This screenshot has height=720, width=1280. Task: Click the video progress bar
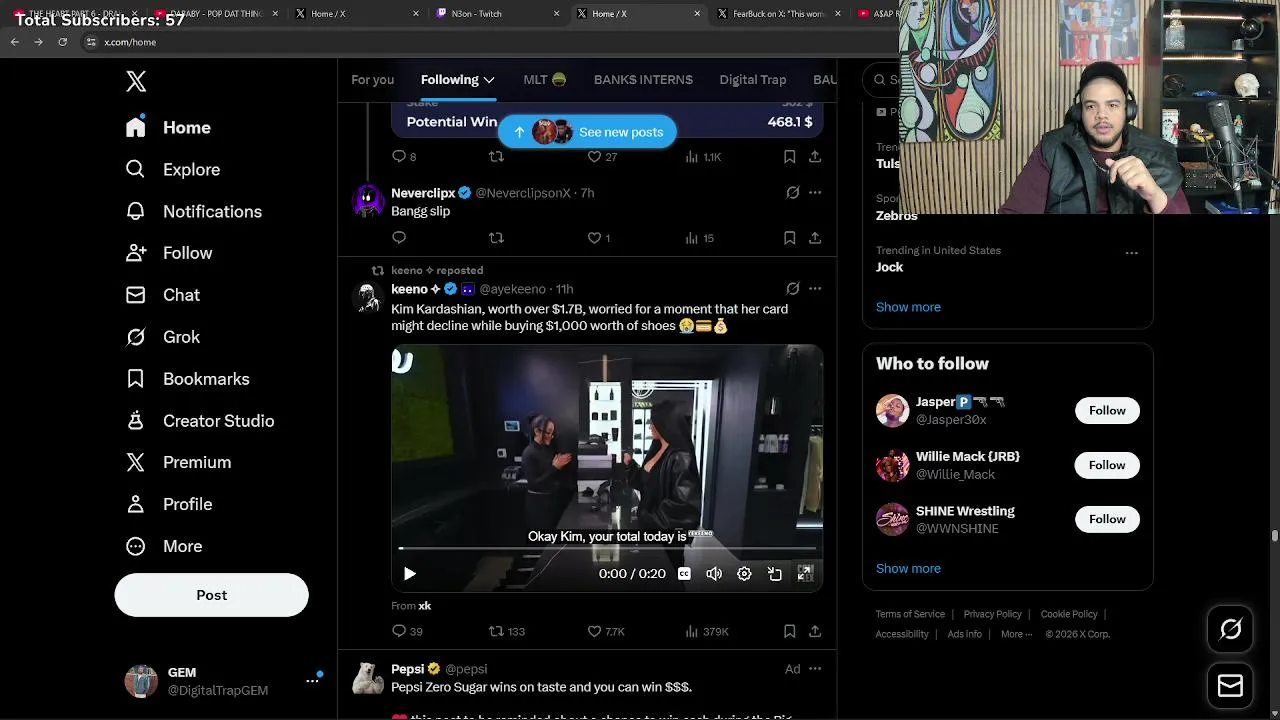[x=607, y=548]
